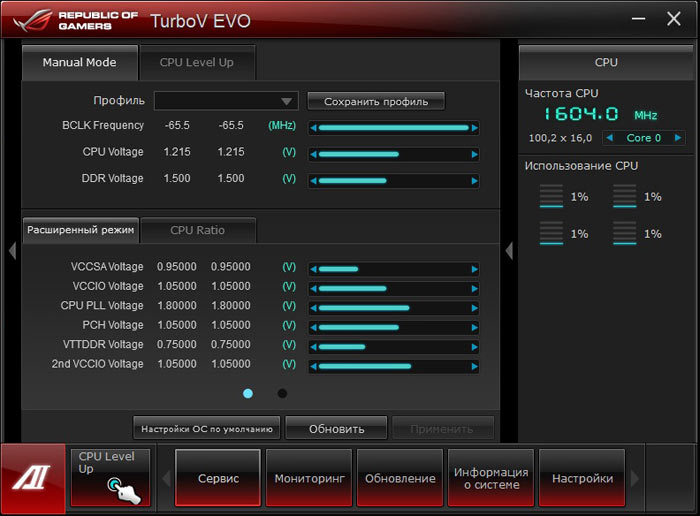Click left arrow on BCLK Frequency slider
Screen dimensions: 700x516
[312, 128]
